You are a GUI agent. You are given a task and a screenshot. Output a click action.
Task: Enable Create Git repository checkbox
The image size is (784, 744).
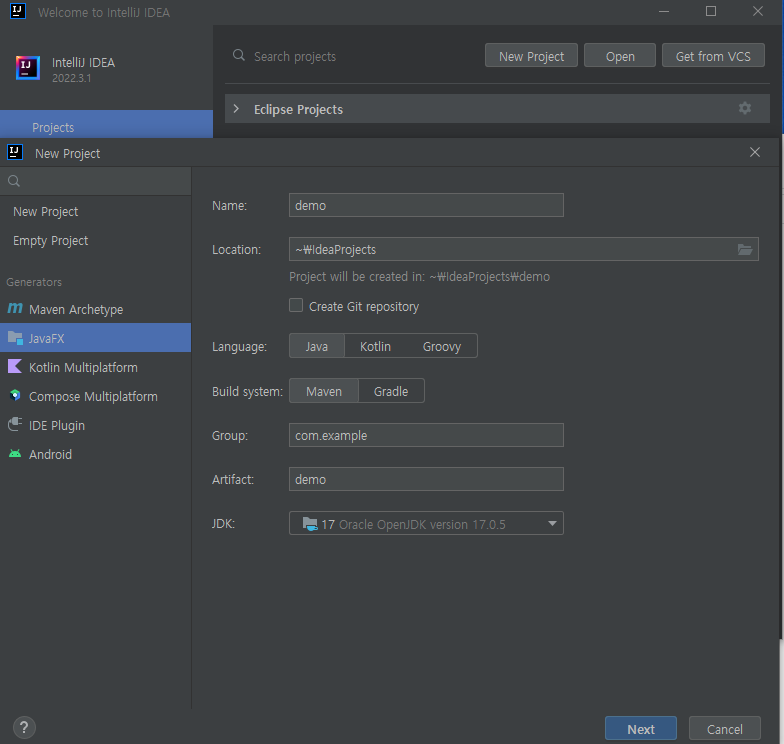pos(296,305)
